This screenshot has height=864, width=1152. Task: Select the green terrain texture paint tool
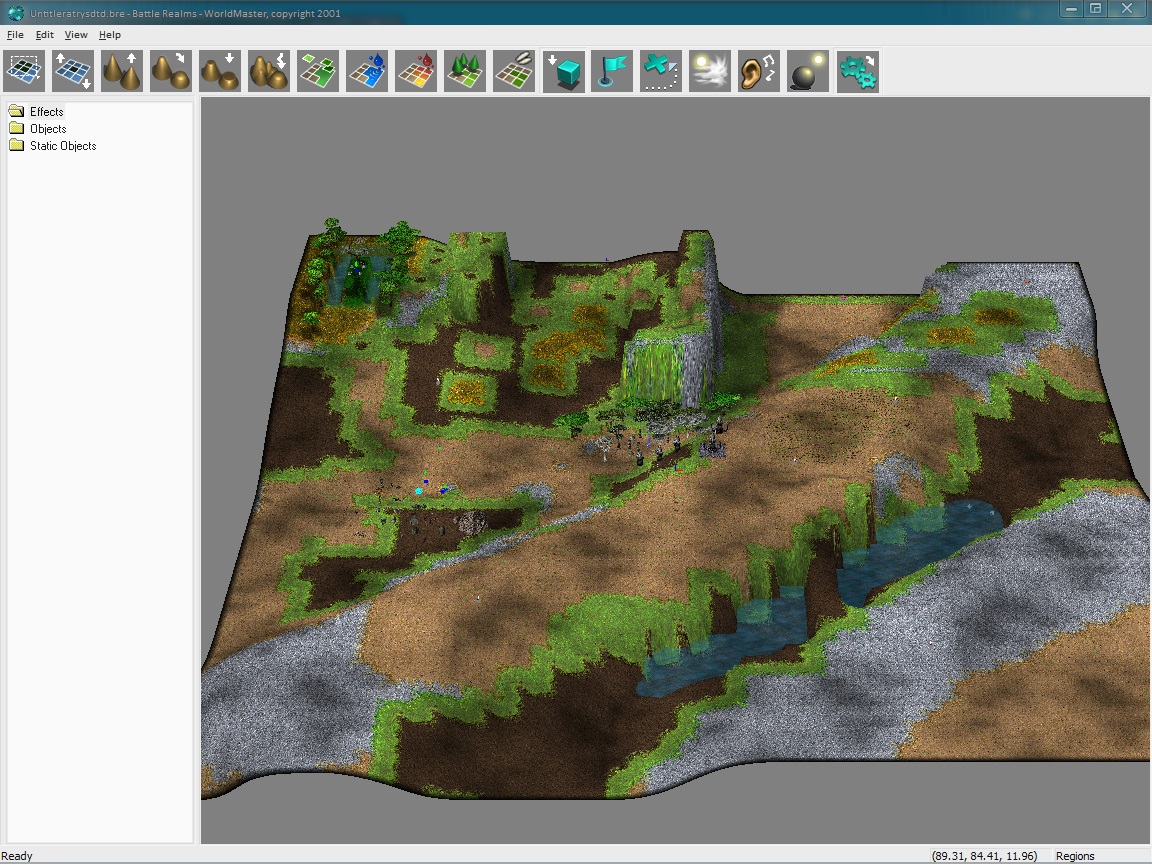pyautogui.click(x=318, y=71)
